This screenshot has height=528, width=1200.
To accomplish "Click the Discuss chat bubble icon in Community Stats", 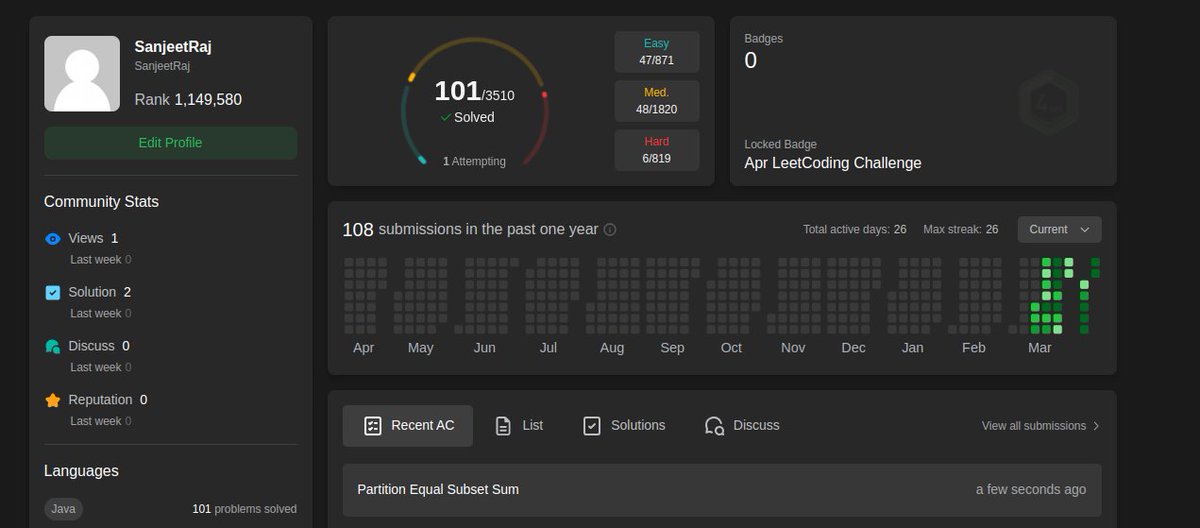I will pyautogui.click(x=53, y=346).
